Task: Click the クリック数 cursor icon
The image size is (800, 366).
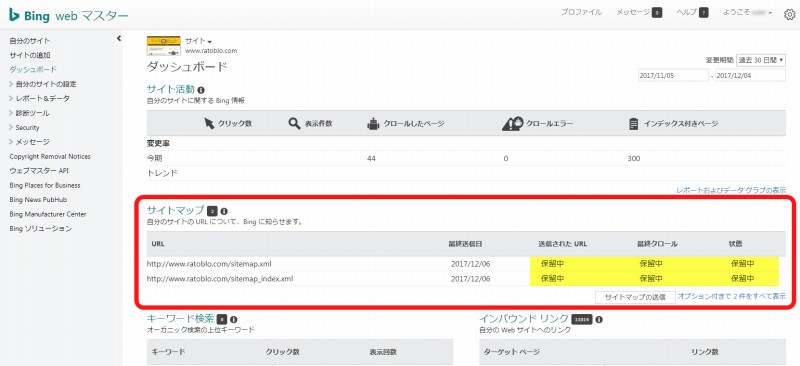Action: click(209, 124)
